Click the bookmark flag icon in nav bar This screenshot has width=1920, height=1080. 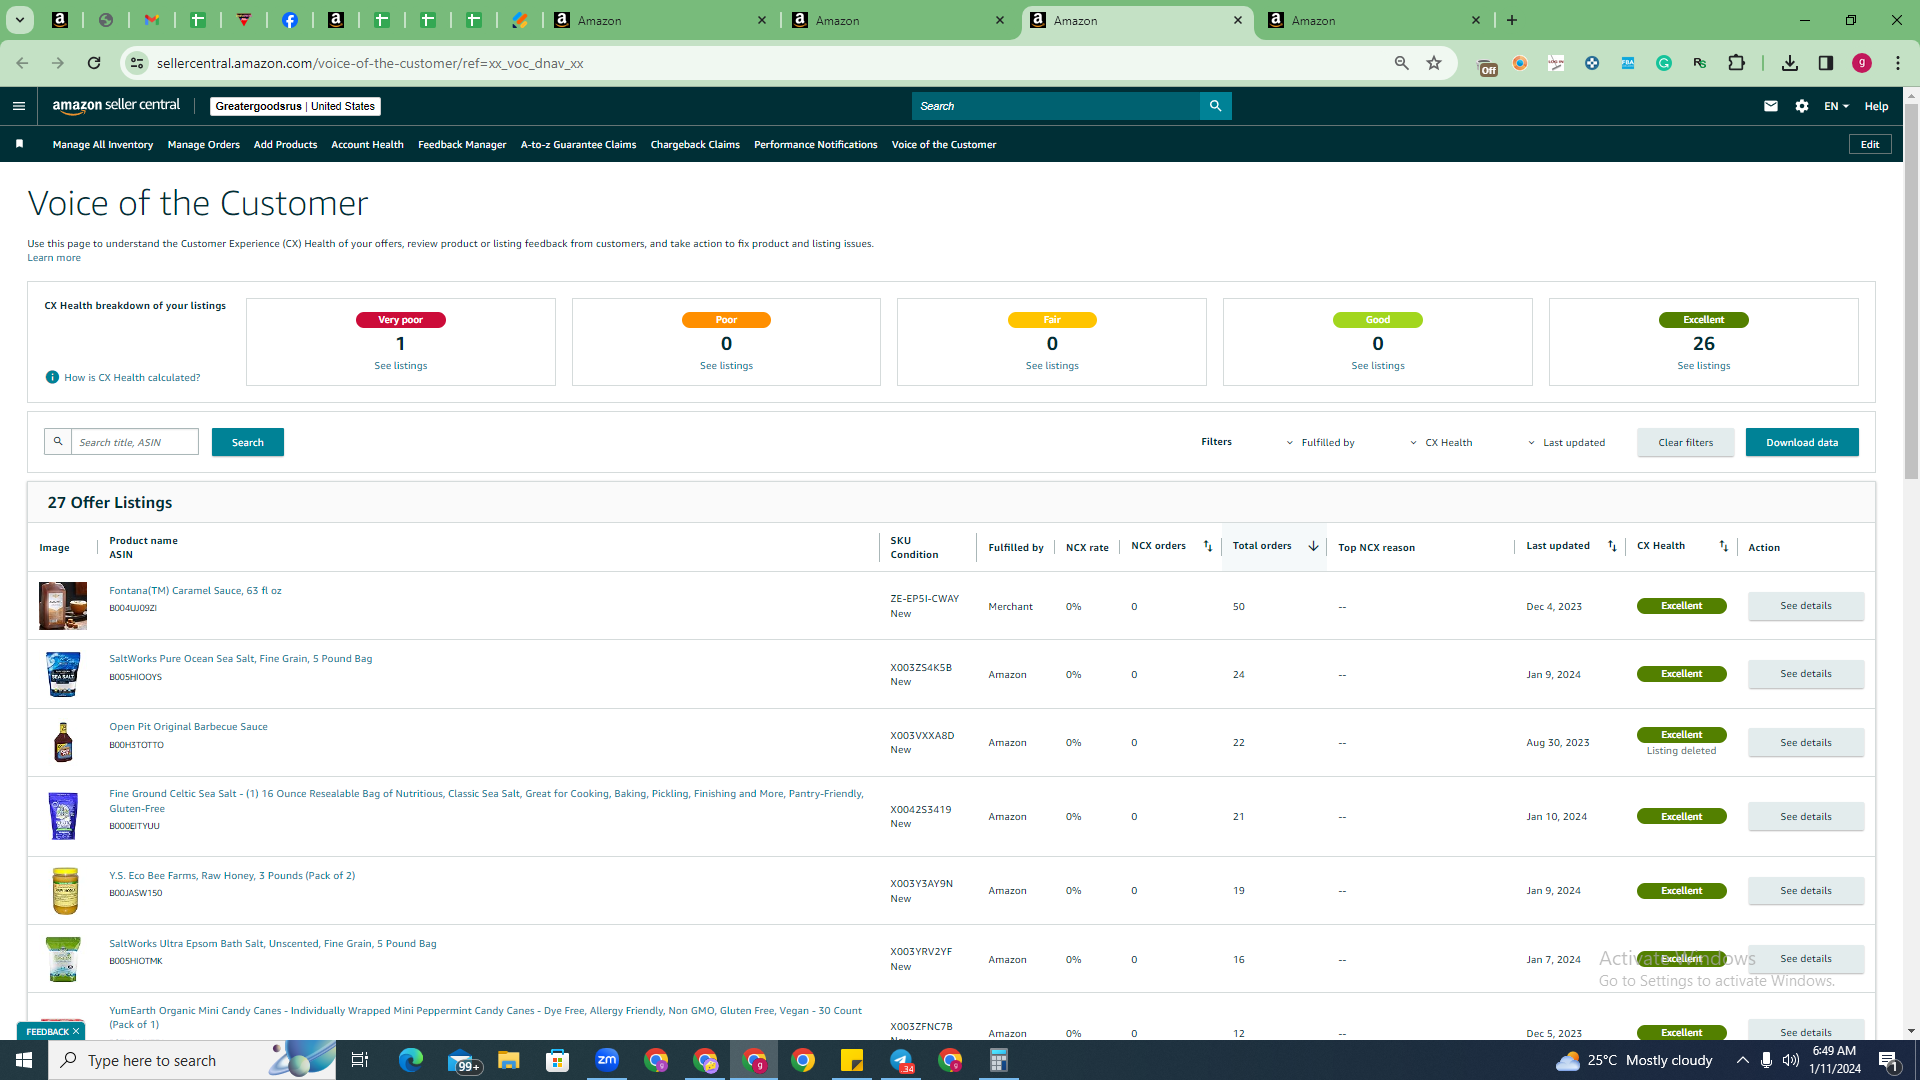tap(19, 144)
